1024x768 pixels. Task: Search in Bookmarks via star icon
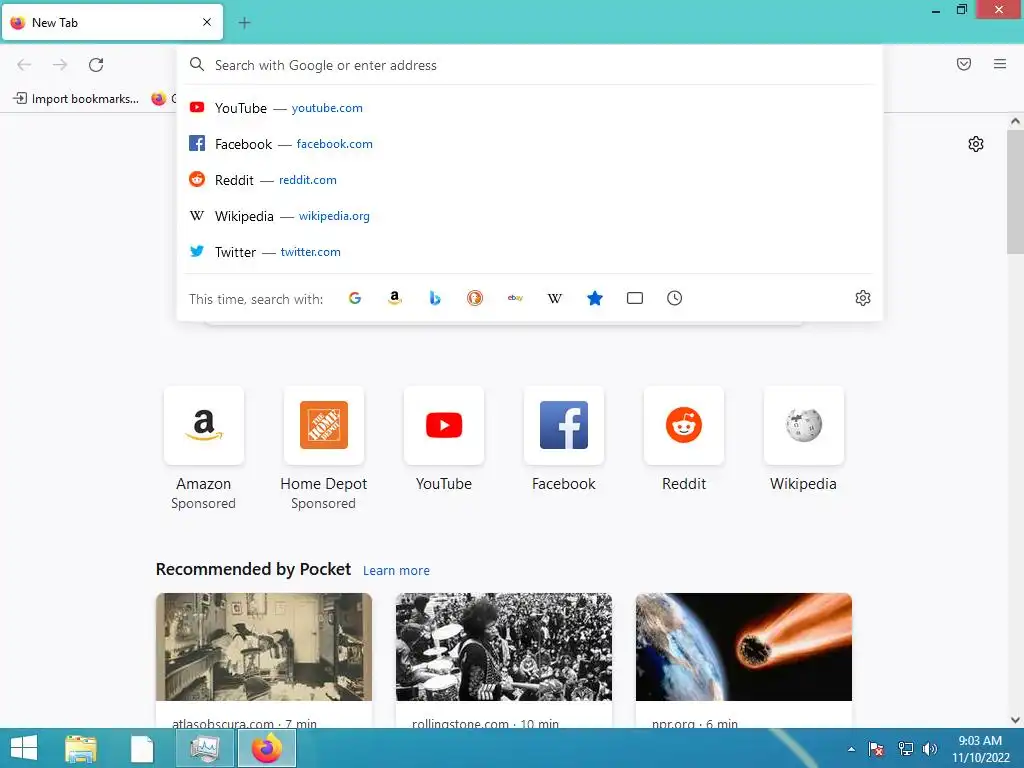coord(595,298)
